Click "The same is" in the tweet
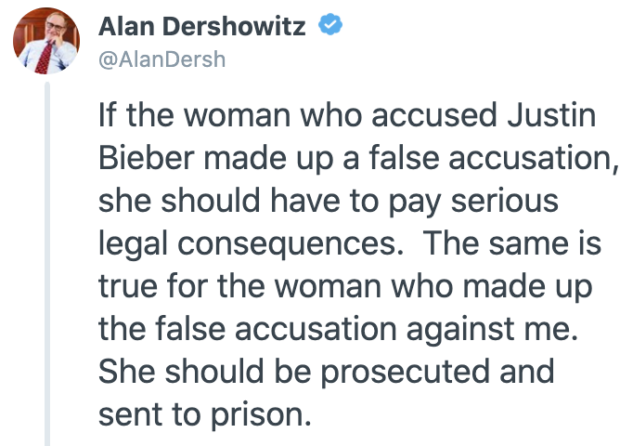 tap(513, 244)
